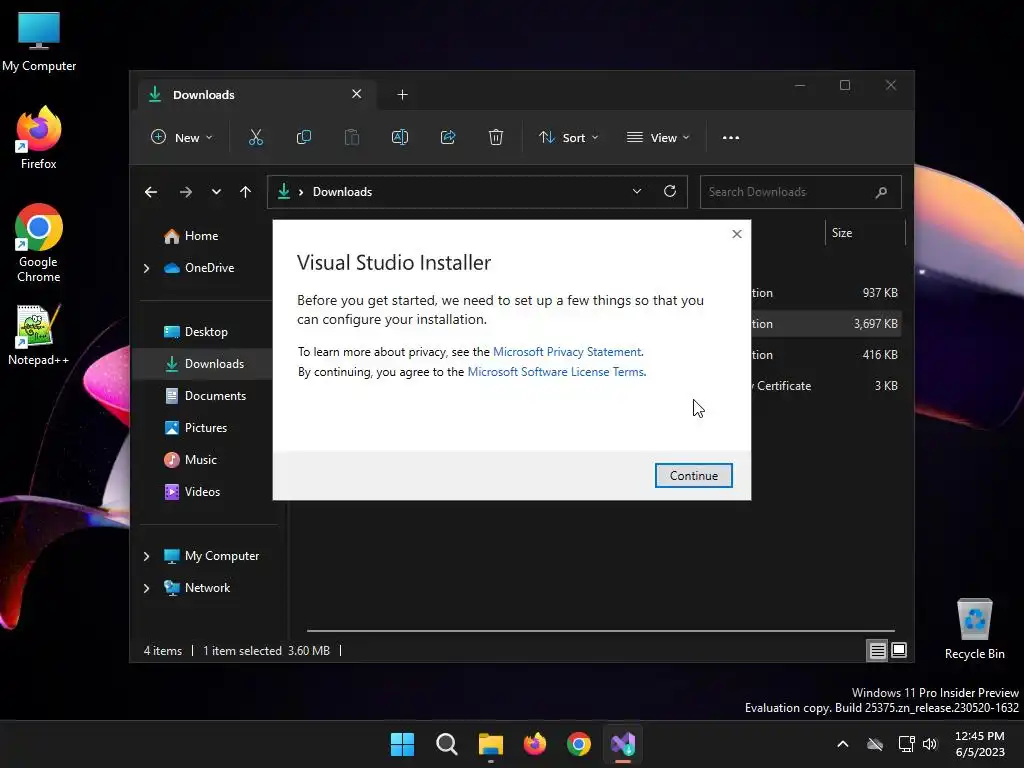The image size is (1024, 768).
Task: Select the file row sized 416 KB
Action: tap(826, 355)
